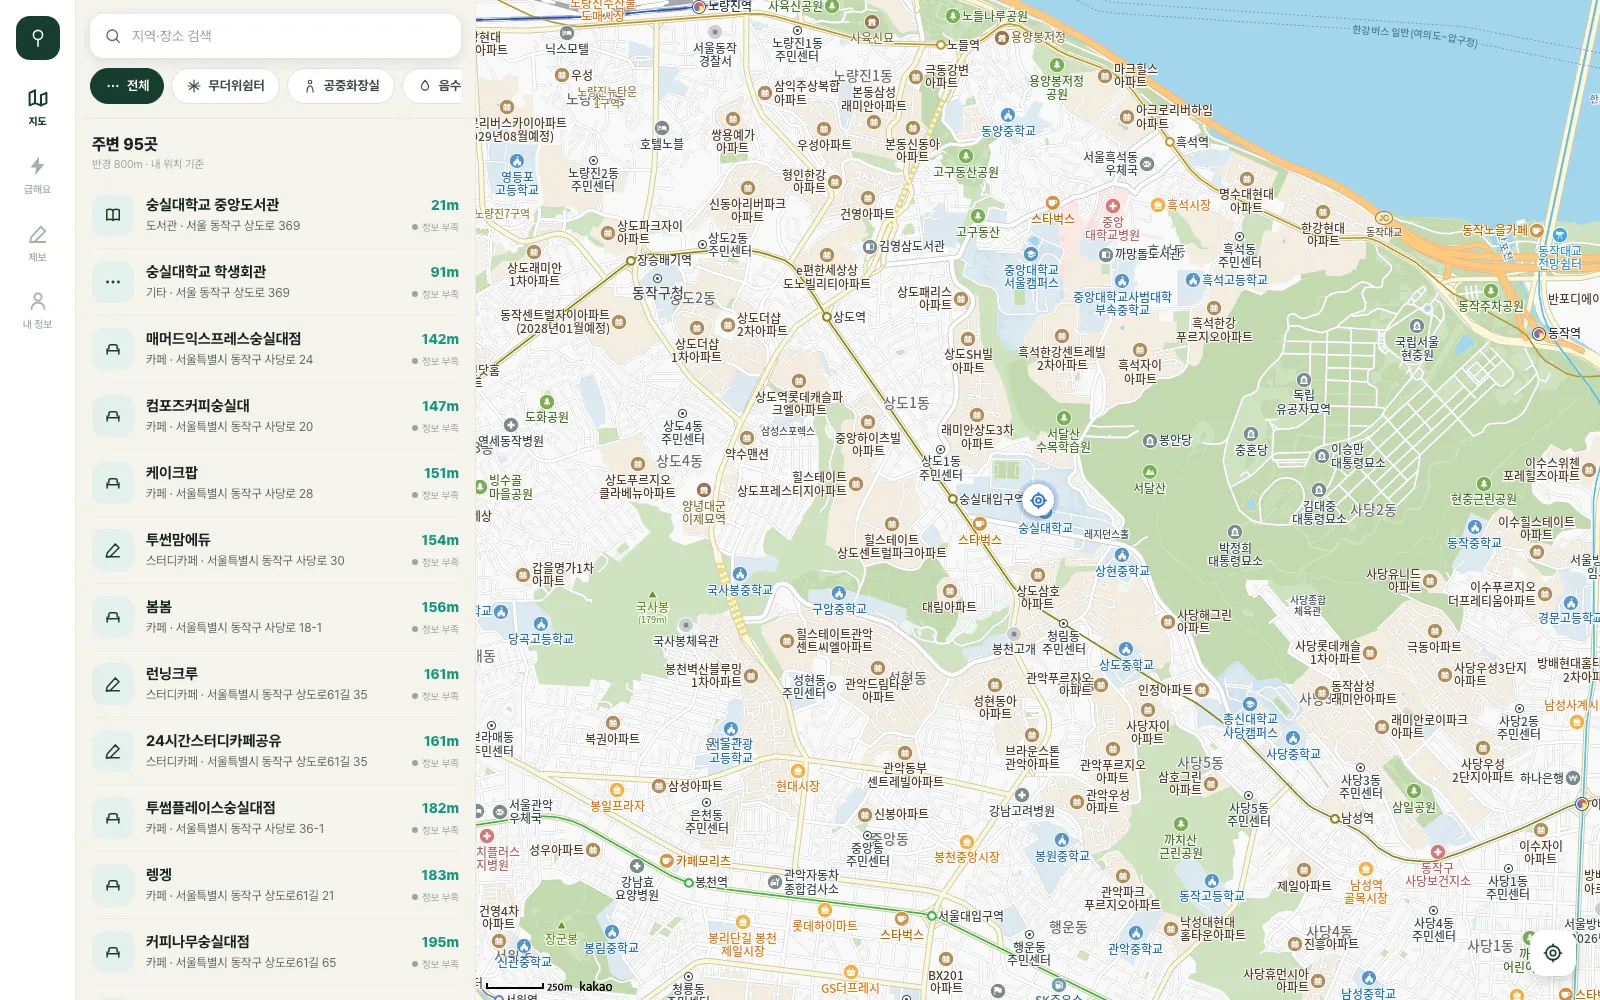Open the 제보 pencil report section
This screenshot has width=1600, height=1000.
pyautogui.click(x=38, y=243)
